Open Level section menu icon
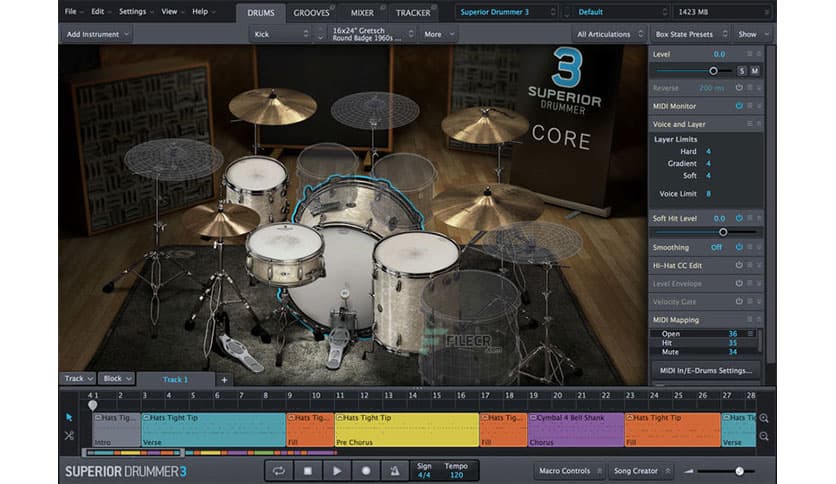Image resolution: width=836 pixels, height=484 pixels. click(749, 54)
